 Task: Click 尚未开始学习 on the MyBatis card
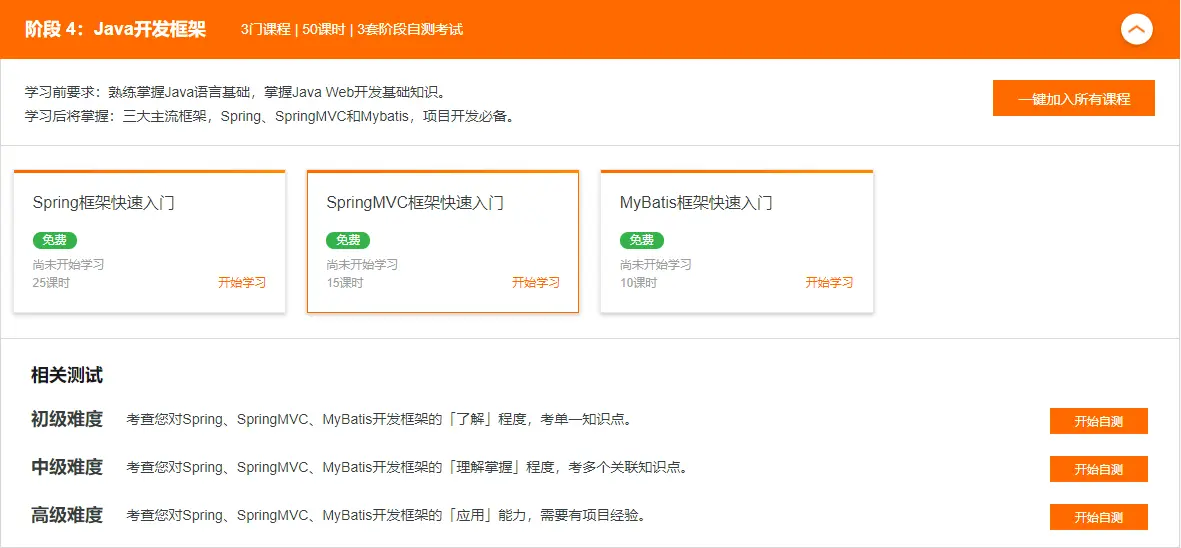656,265
